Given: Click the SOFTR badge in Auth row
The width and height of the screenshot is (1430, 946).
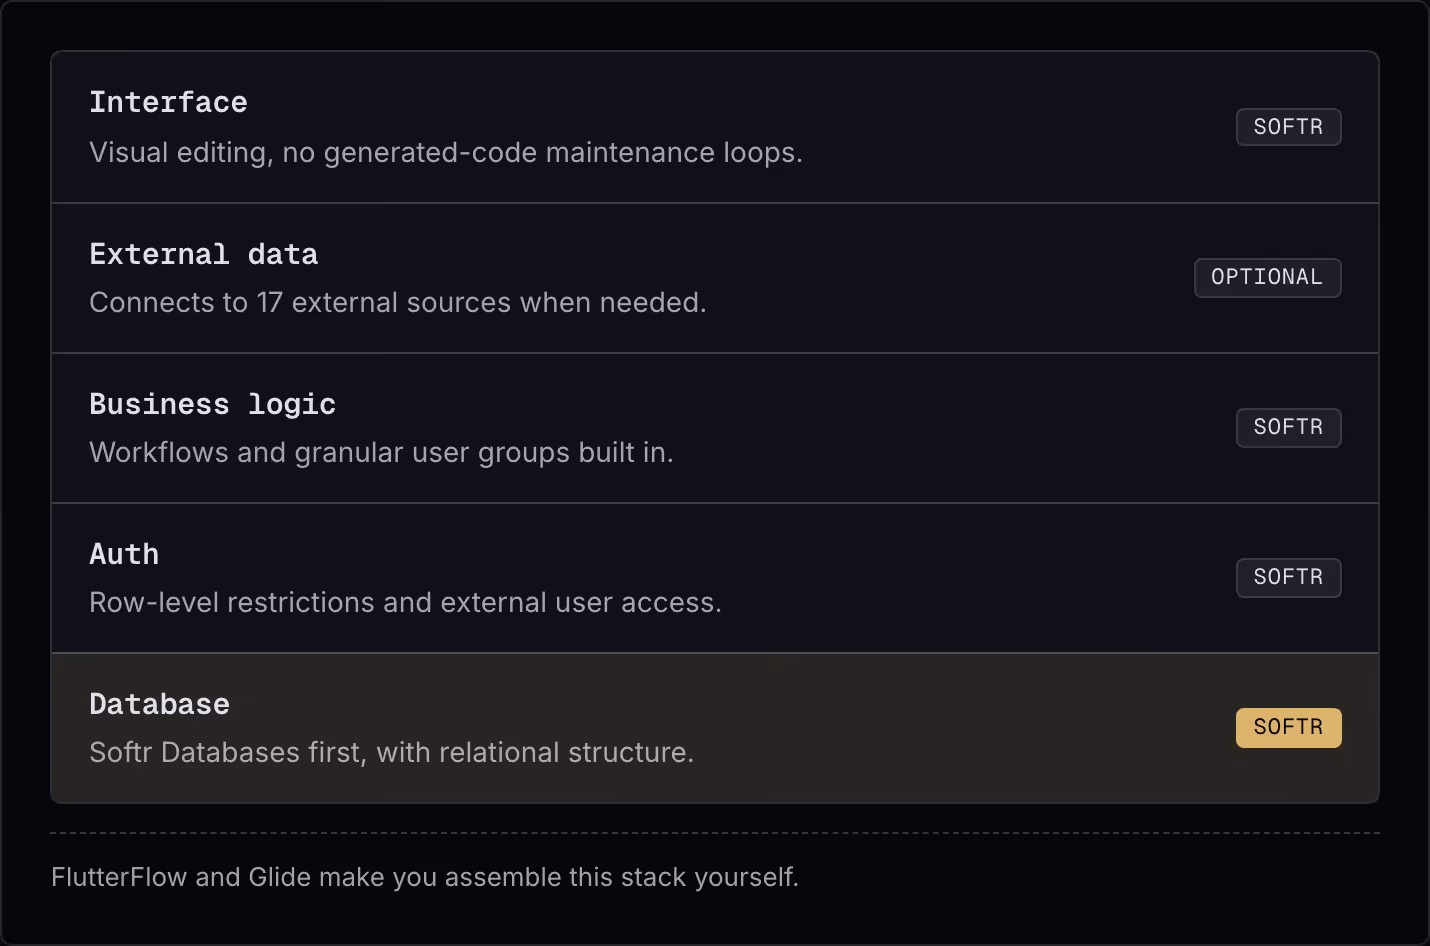Looking at the screenshot, I should pyautogui.click(x=1288, y=577).
